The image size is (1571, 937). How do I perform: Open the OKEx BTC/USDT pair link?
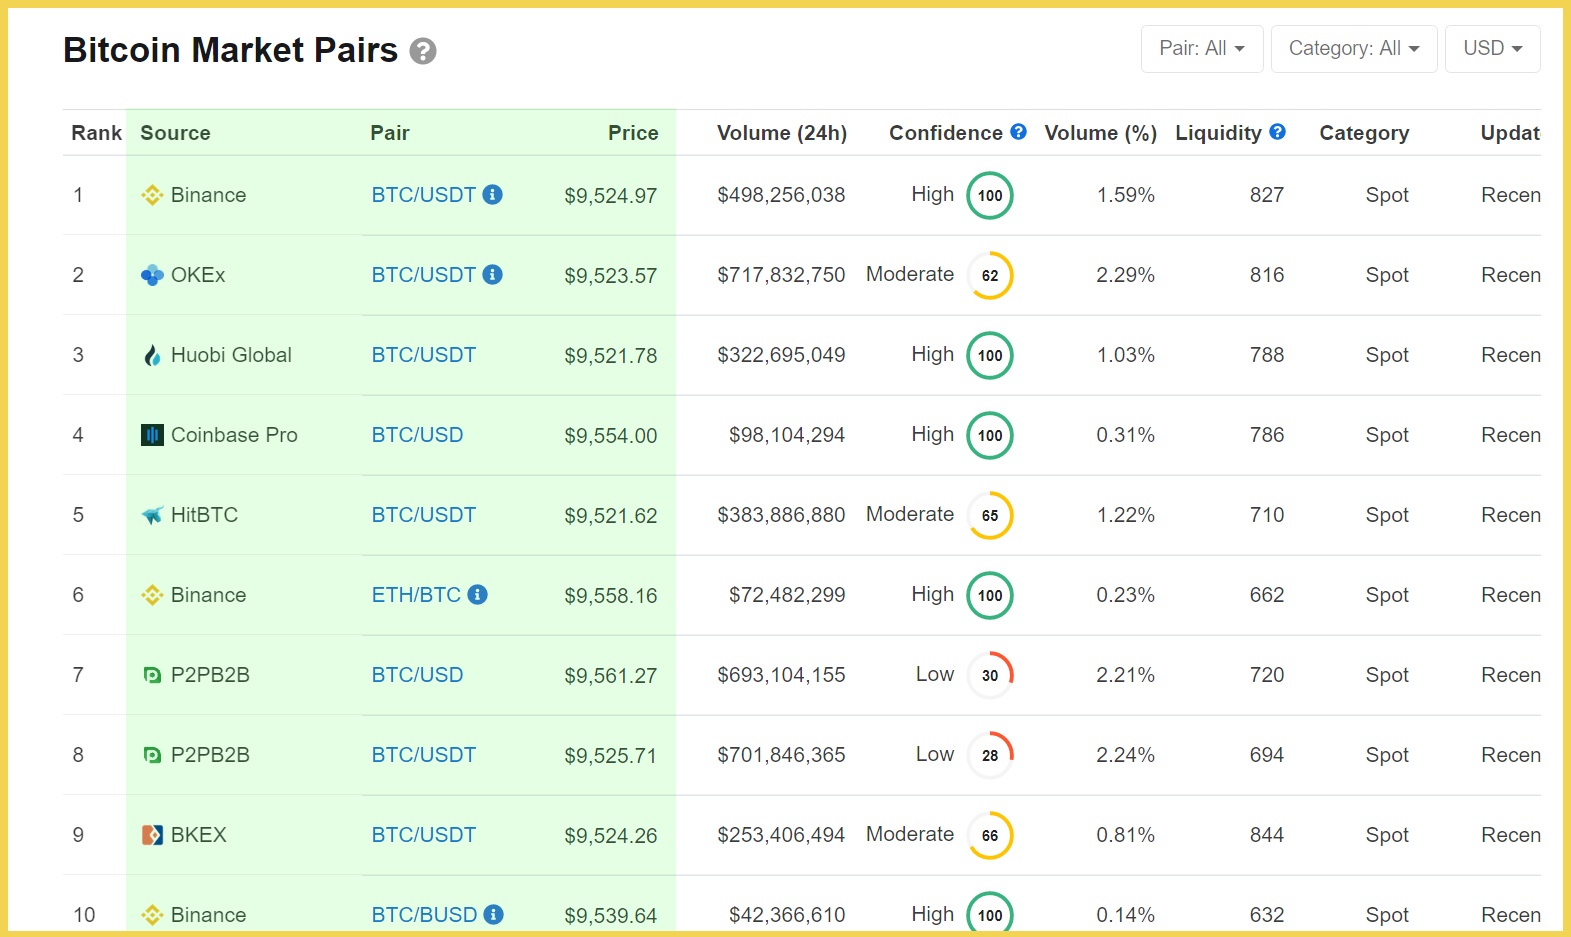coord(424,275)
